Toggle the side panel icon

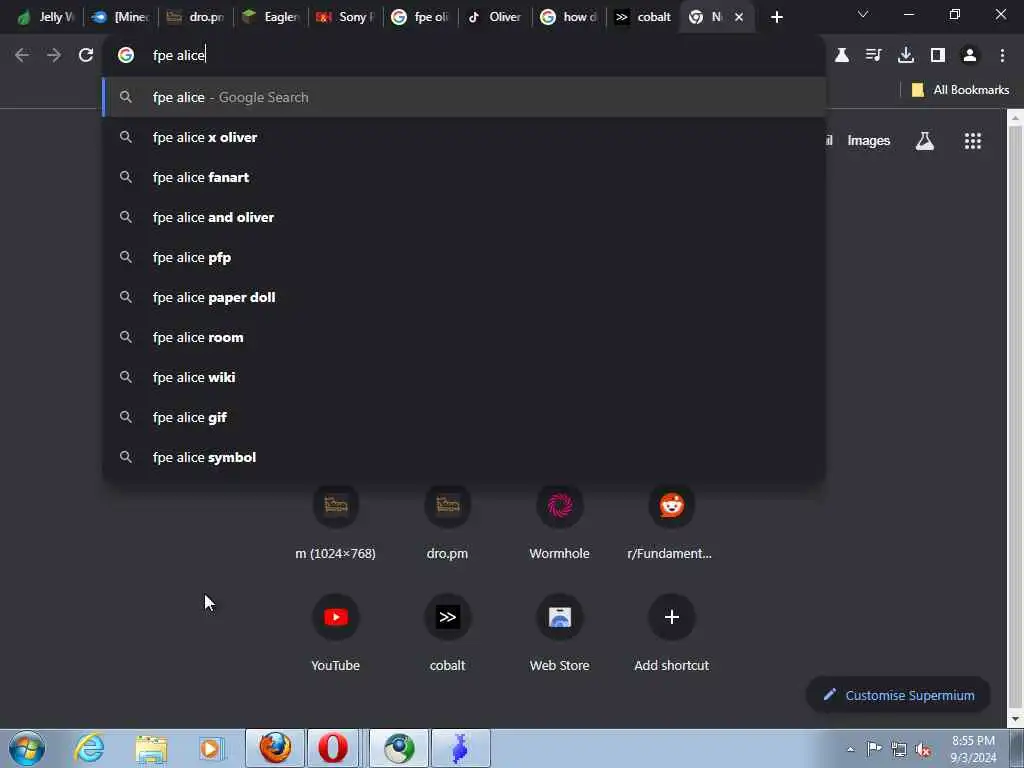[938, 56]
